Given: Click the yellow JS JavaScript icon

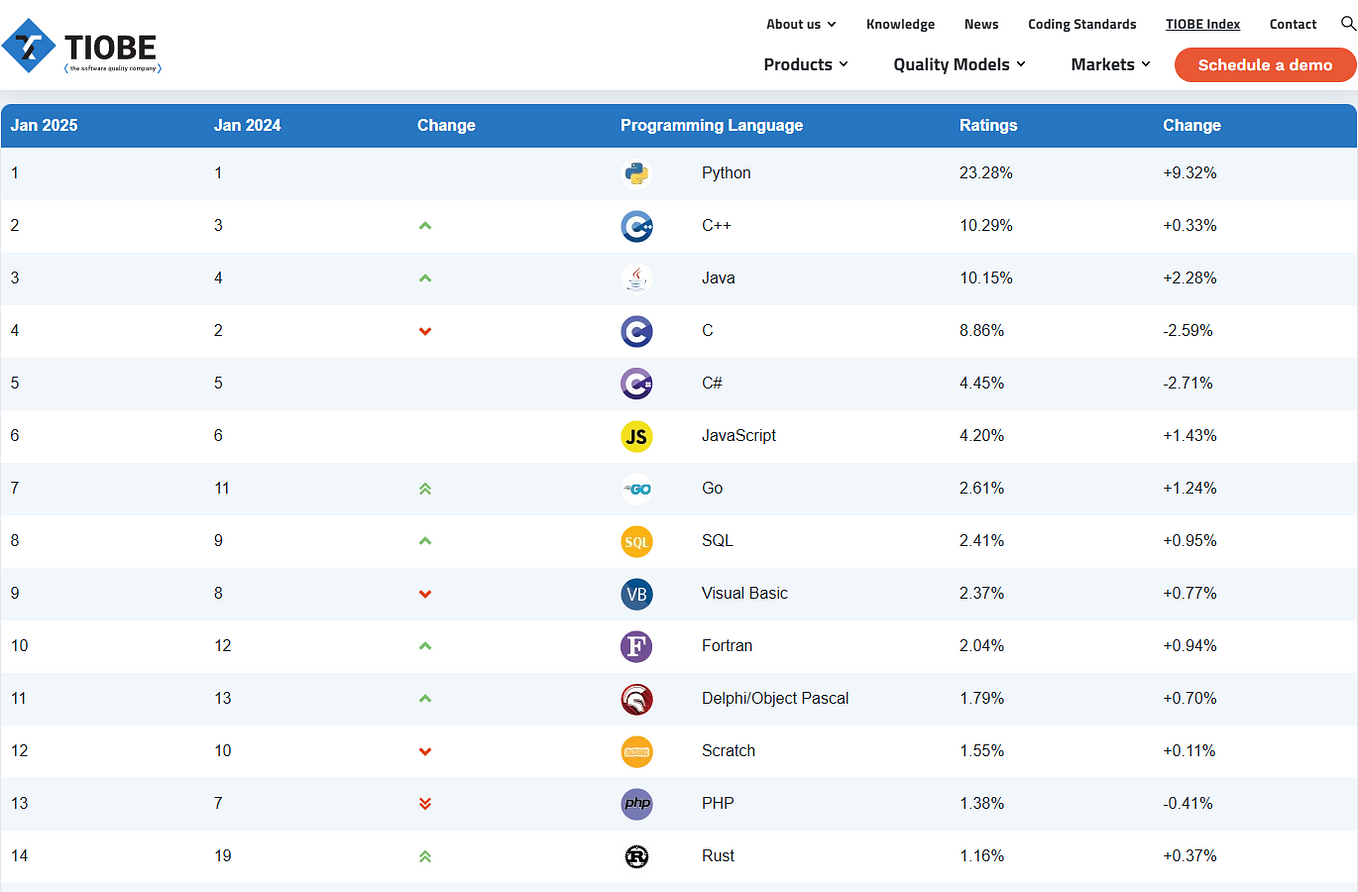Looking at the screenshot, I should click(x=637, y=436).
